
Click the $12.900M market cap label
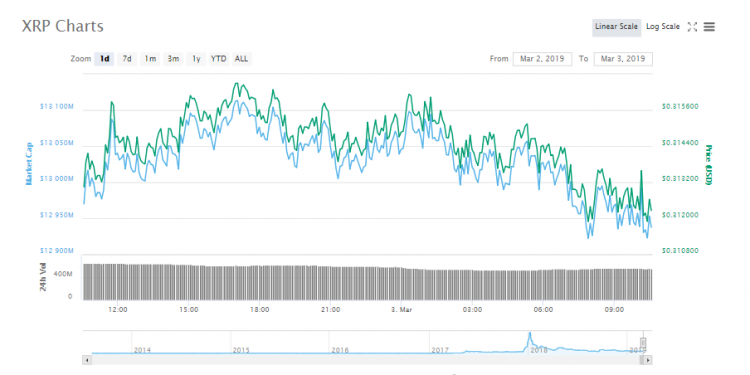point(56,251)
